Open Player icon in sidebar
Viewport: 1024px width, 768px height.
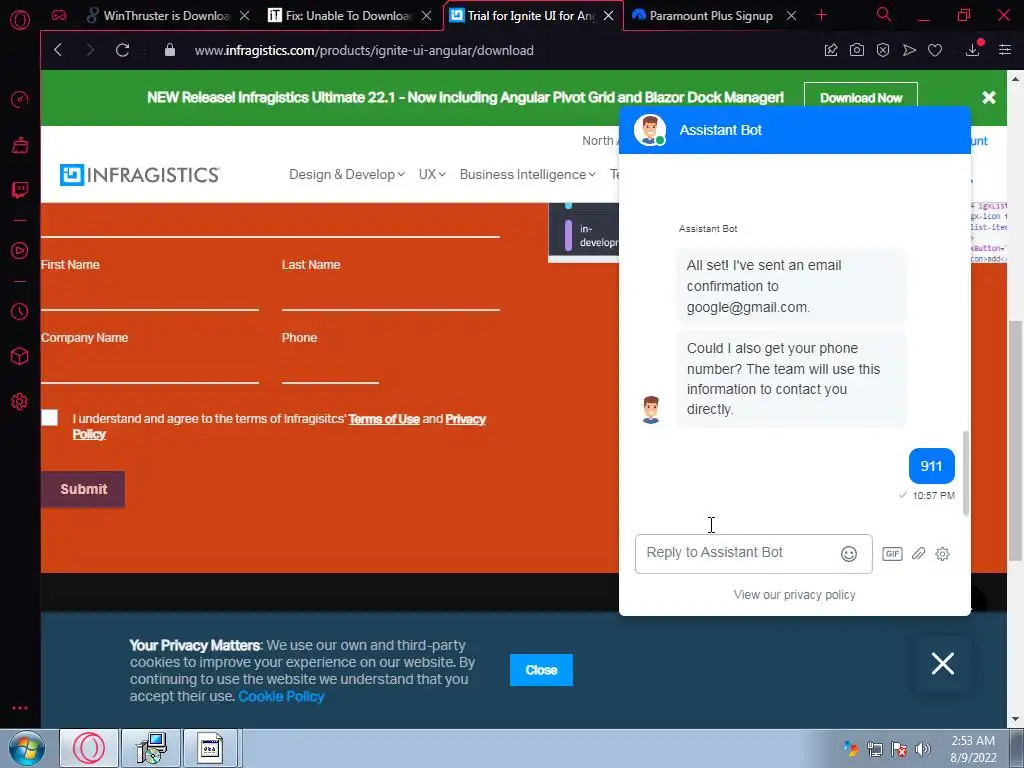click(20, 251)
